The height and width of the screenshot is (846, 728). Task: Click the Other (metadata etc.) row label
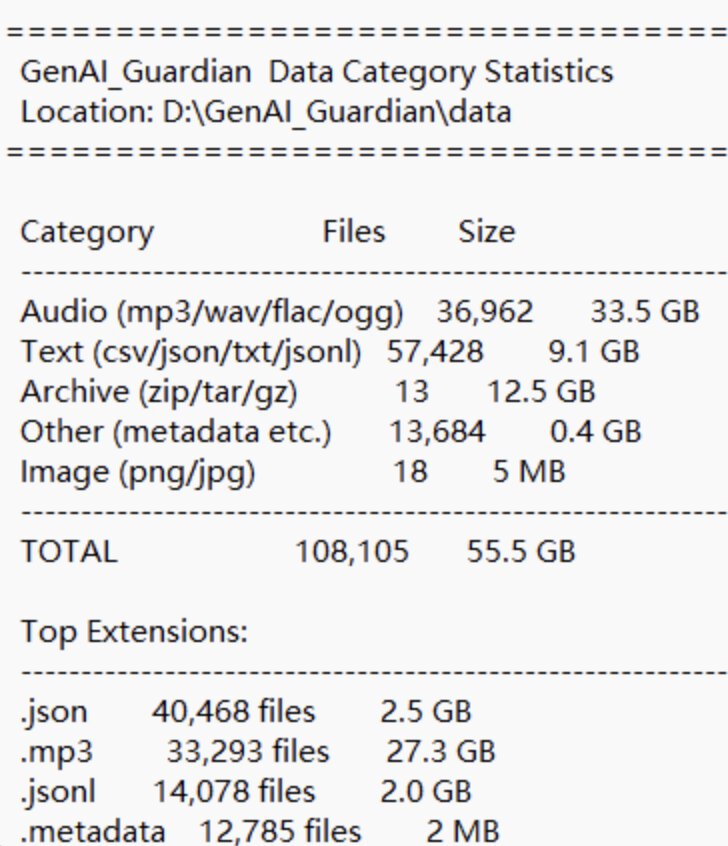pyautogui.click(x=176, y=432)
